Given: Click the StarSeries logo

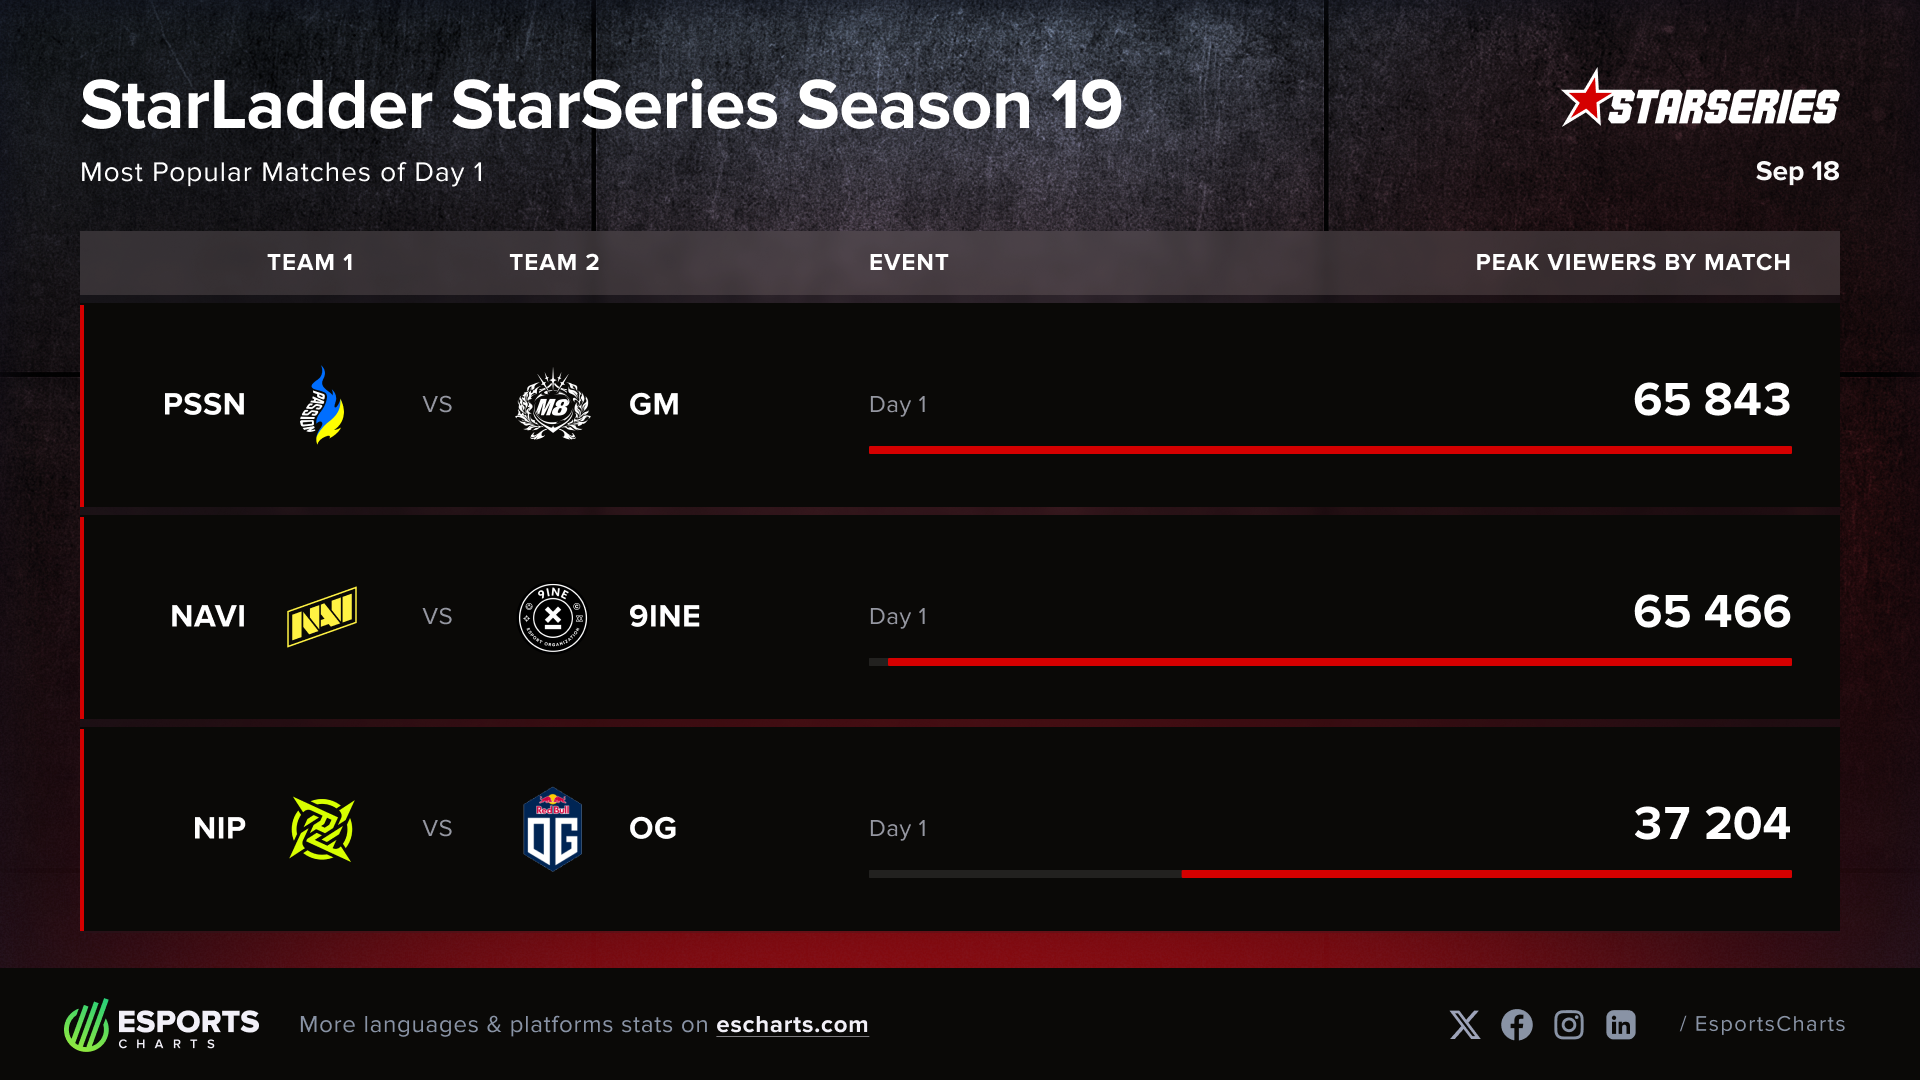Looking at the screenshot, I should [1700, 102].
